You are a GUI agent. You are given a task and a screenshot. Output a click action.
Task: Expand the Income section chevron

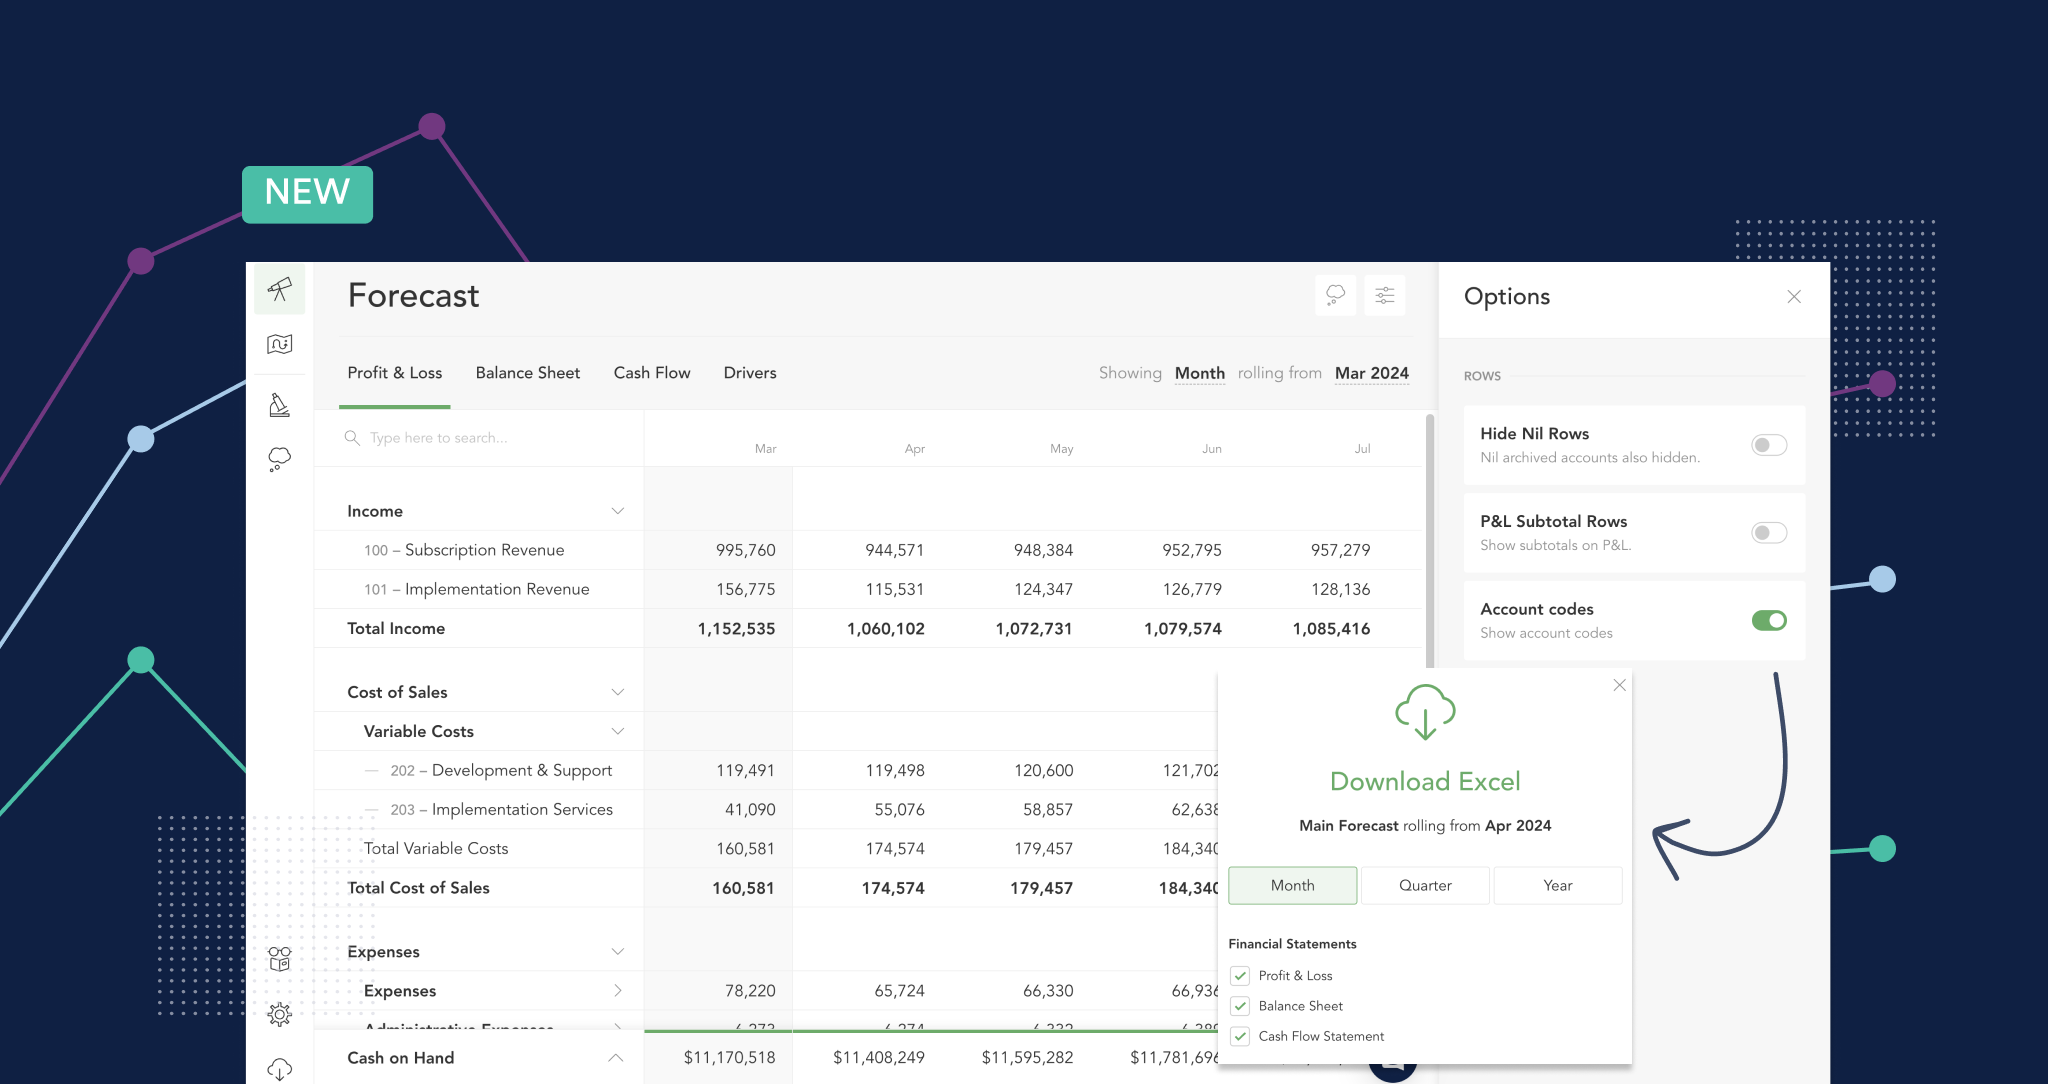tap(619, 511)
